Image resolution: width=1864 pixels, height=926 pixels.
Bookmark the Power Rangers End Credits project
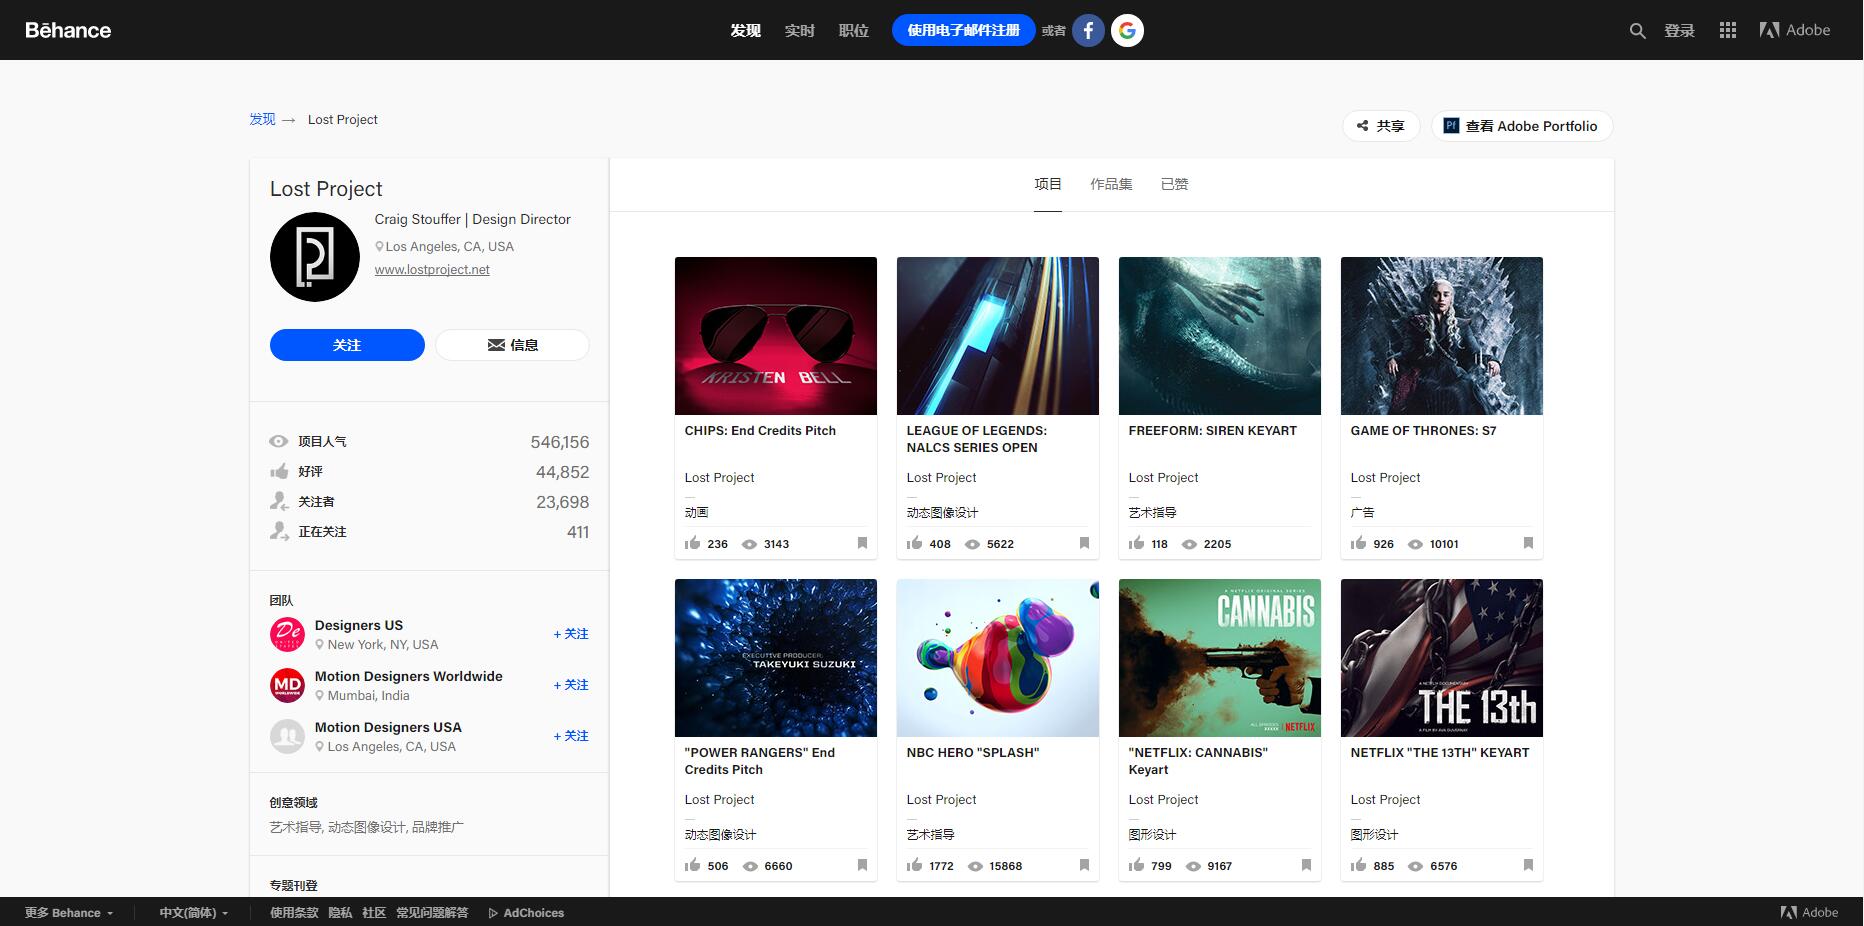click(x=862, y=865)
